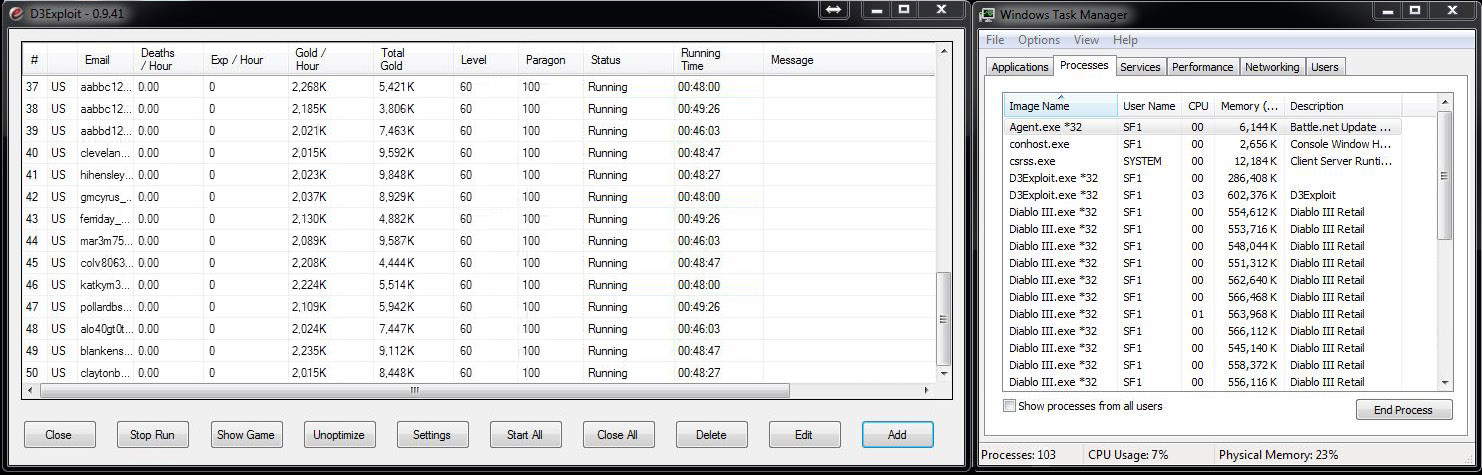Select the Agent.exe *32 process row

pos(1203,127)
